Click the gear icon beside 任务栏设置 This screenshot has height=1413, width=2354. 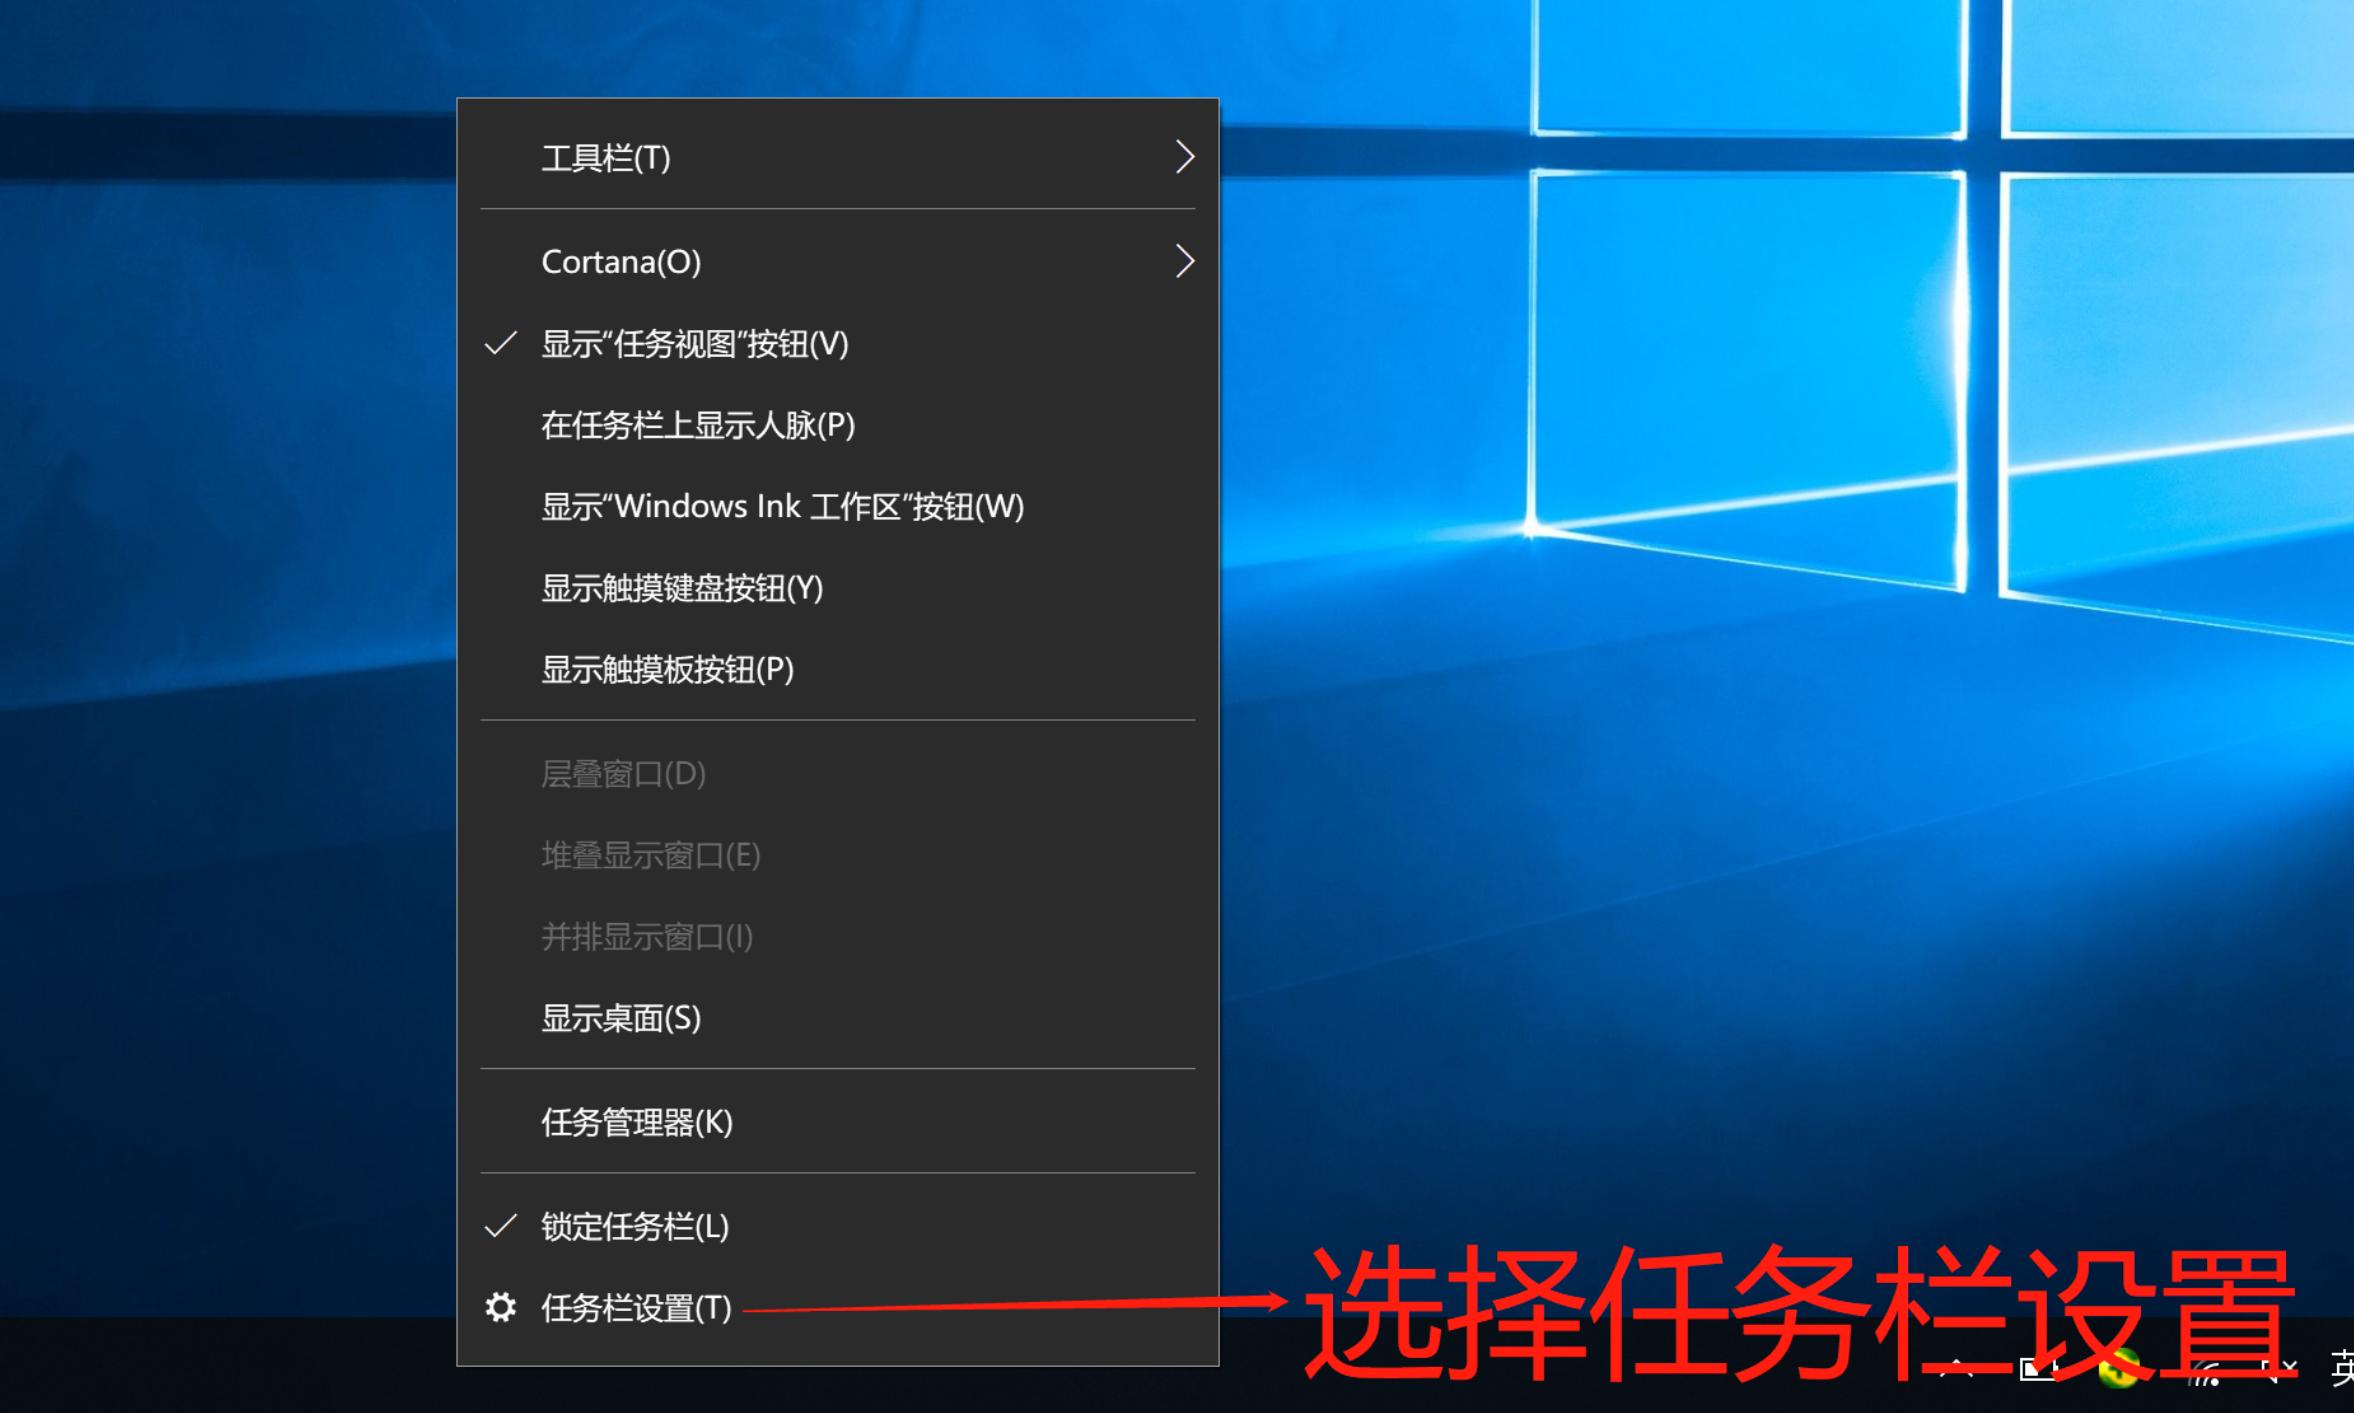point(501,1309)
